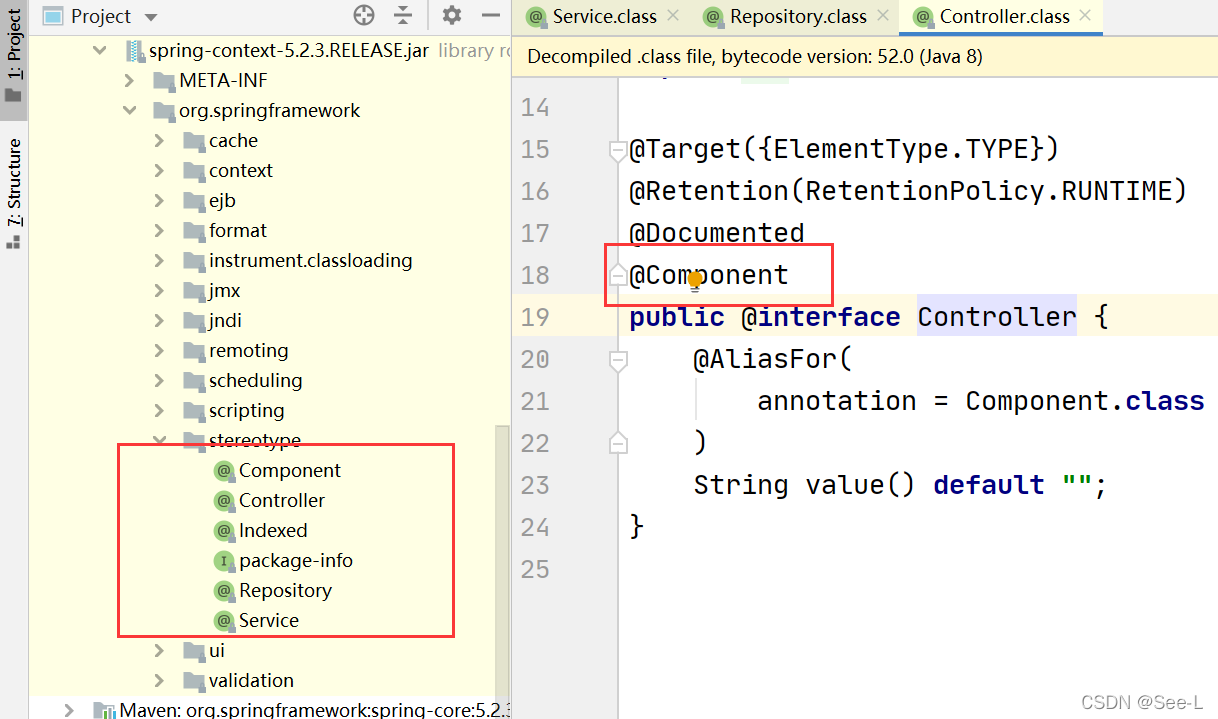Image resolution: width=1218 pixels, height=719 pixels.
Task: Fold annotations at line 15 gutter
Action: coord(618,150)
